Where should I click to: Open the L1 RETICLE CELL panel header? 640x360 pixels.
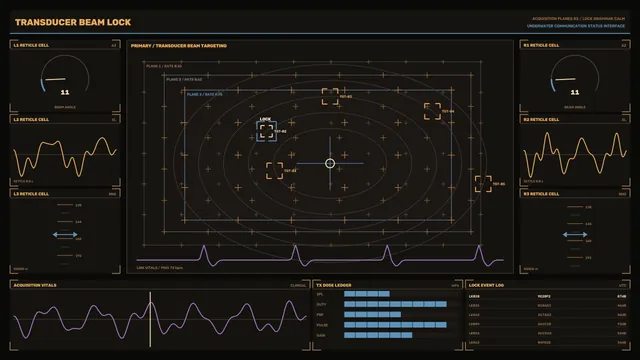click(65, 45)
